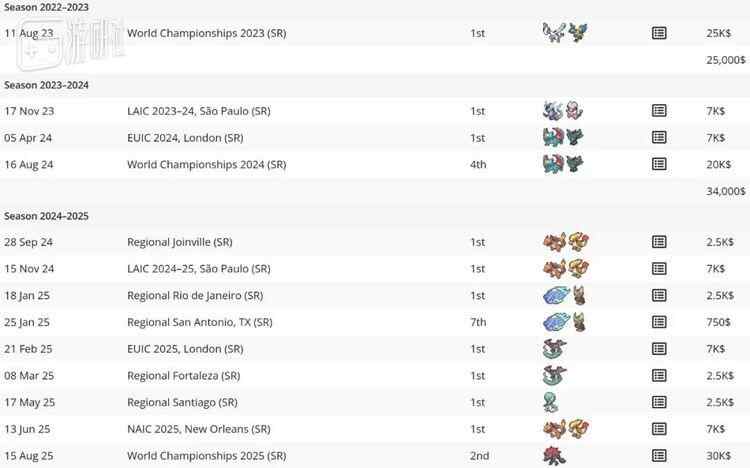
Task: View team list icon for World Championships 2024
Action: [659, 164]
